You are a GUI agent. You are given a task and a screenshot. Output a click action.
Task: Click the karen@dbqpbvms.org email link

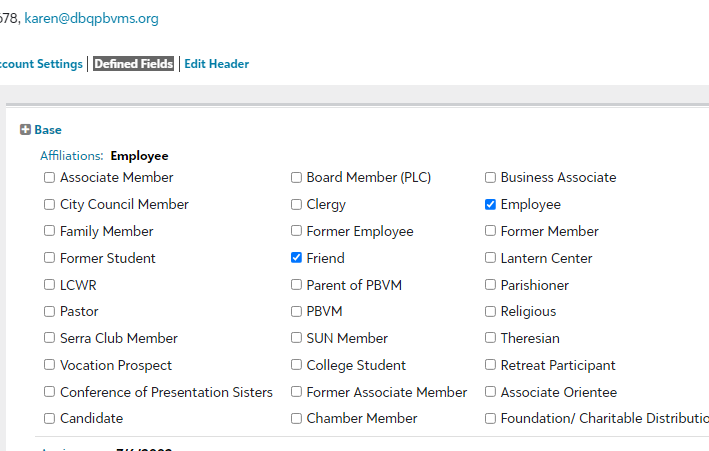click(91, 18)
